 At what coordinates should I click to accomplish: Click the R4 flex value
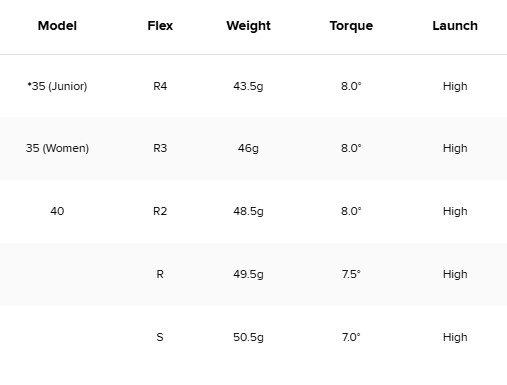point(160,86)
